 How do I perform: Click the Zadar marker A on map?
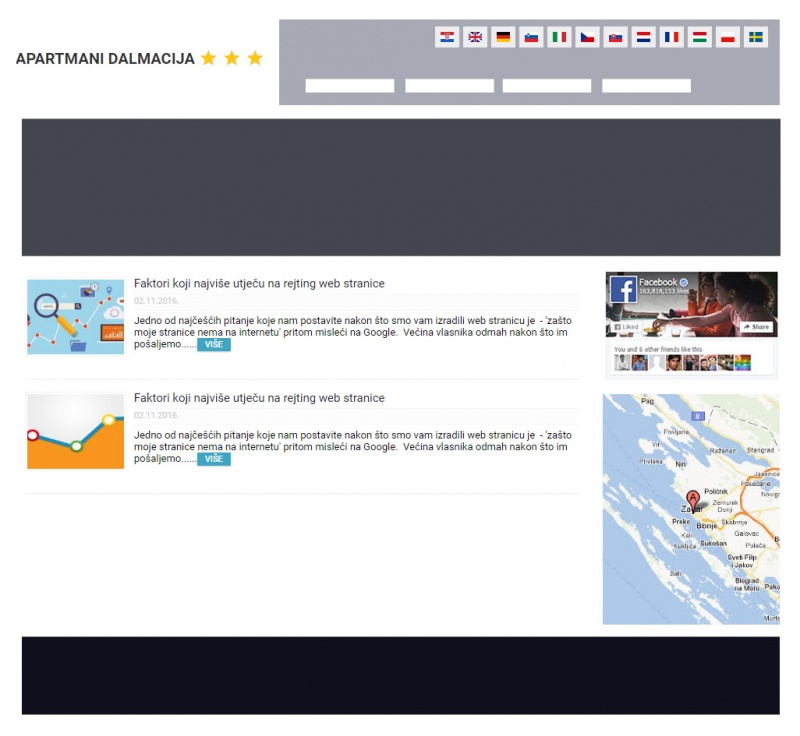click(x=692, y=500)
